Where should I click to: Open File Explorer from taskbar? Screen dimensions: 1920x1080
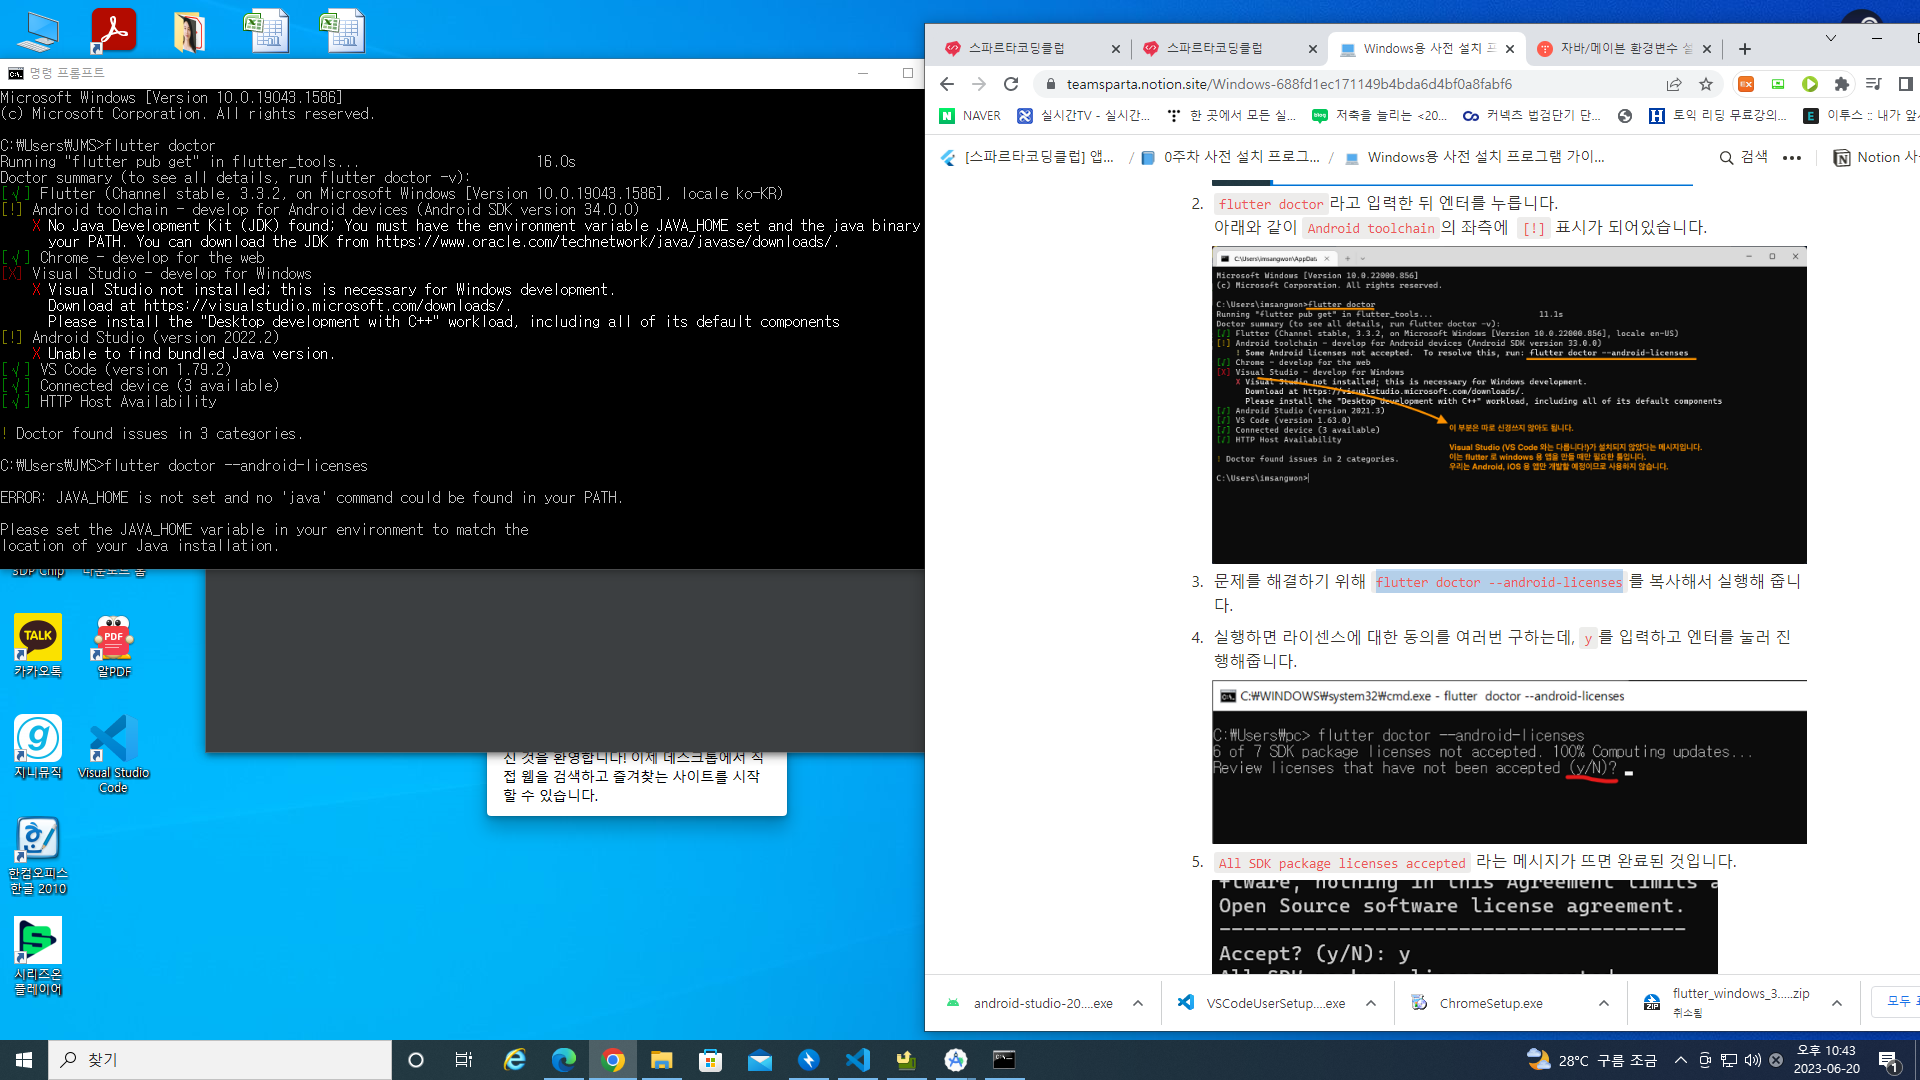[662, 1060]
